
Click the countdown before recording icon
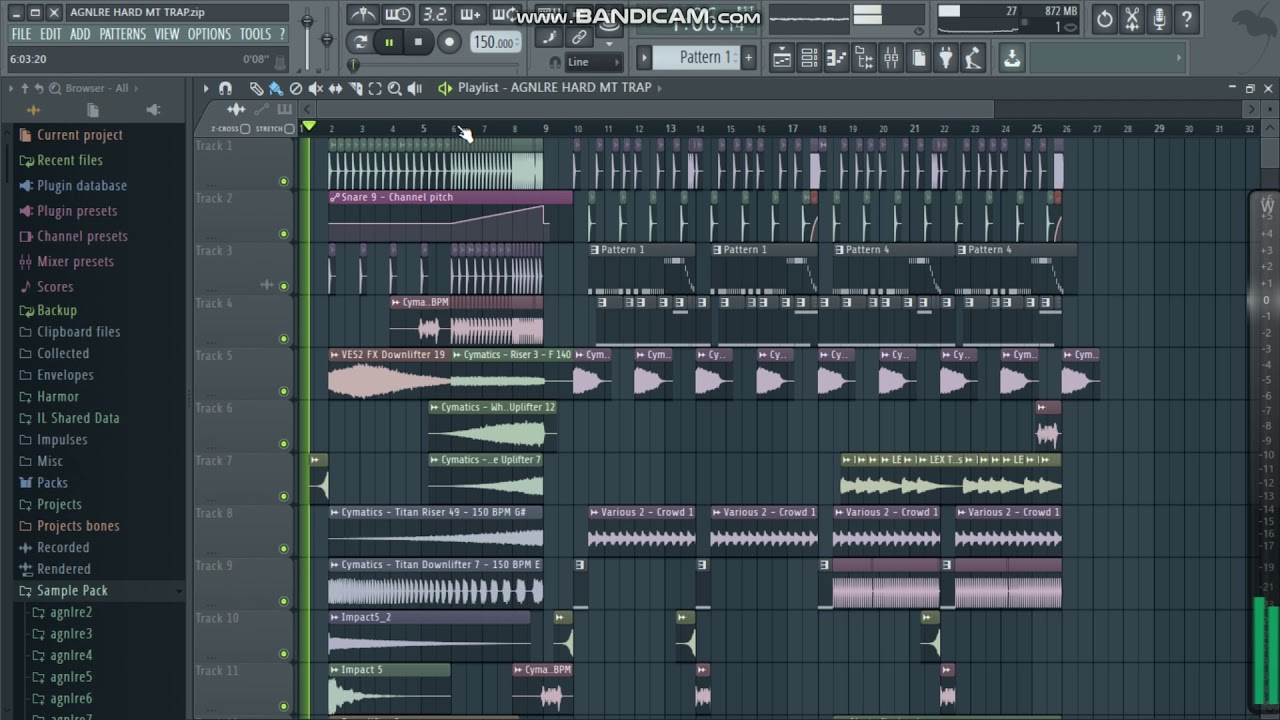click(x=434, y=14)
